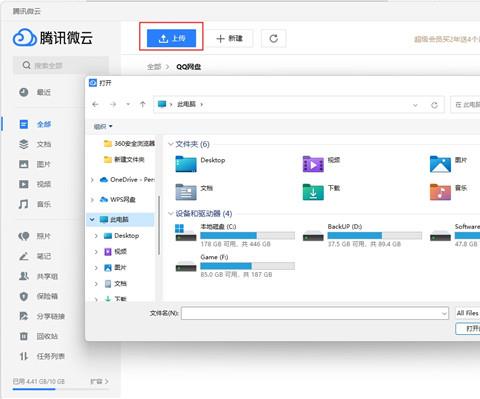Open the file name dropdown arrow
The width and height of the screenshot is (480, 399).
pyautogui.click(x=444, y=313)
